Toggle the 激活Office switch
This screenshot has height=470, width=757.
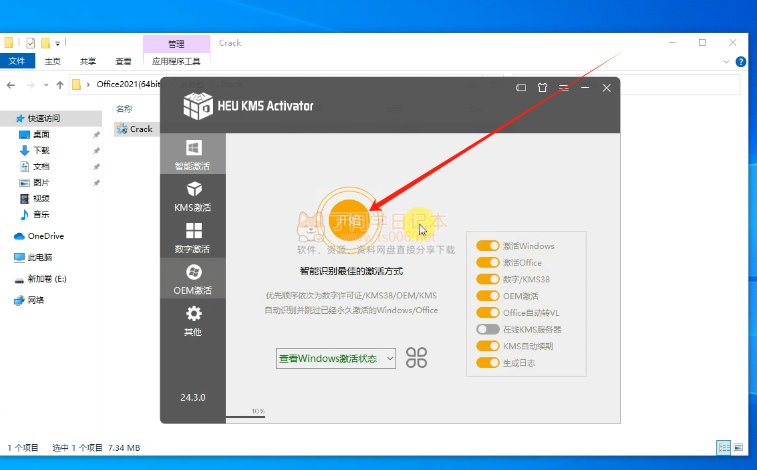coord(488,263)
